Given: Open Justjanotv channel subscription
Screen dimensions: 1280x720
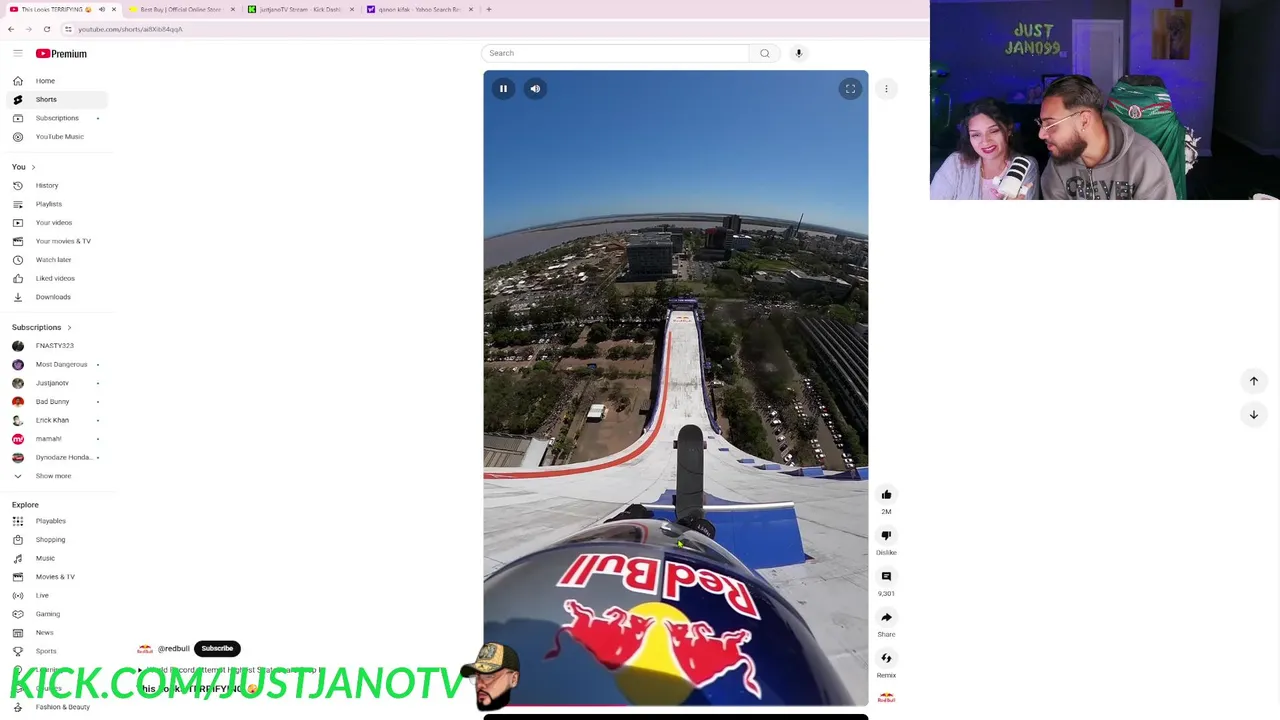Looking at the screenshot, I should 55,383.
